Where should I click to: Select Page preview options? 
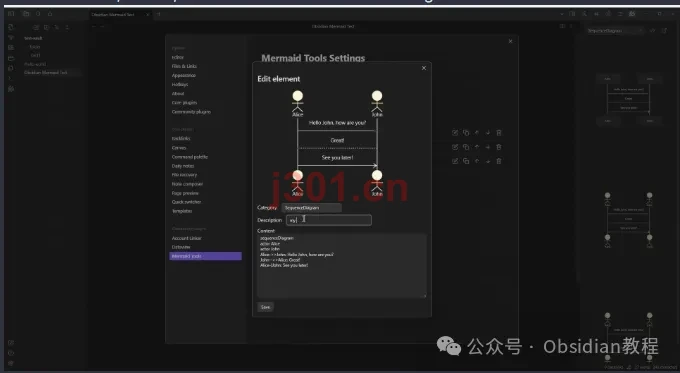click(x=185, y=193)
